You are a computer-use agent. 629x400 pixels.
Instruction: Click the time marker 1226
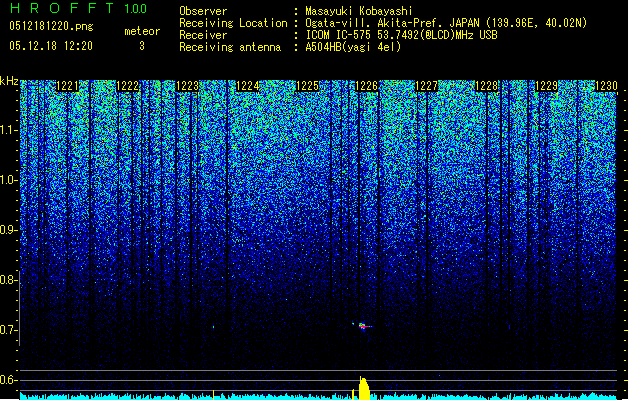pos(367,86)
